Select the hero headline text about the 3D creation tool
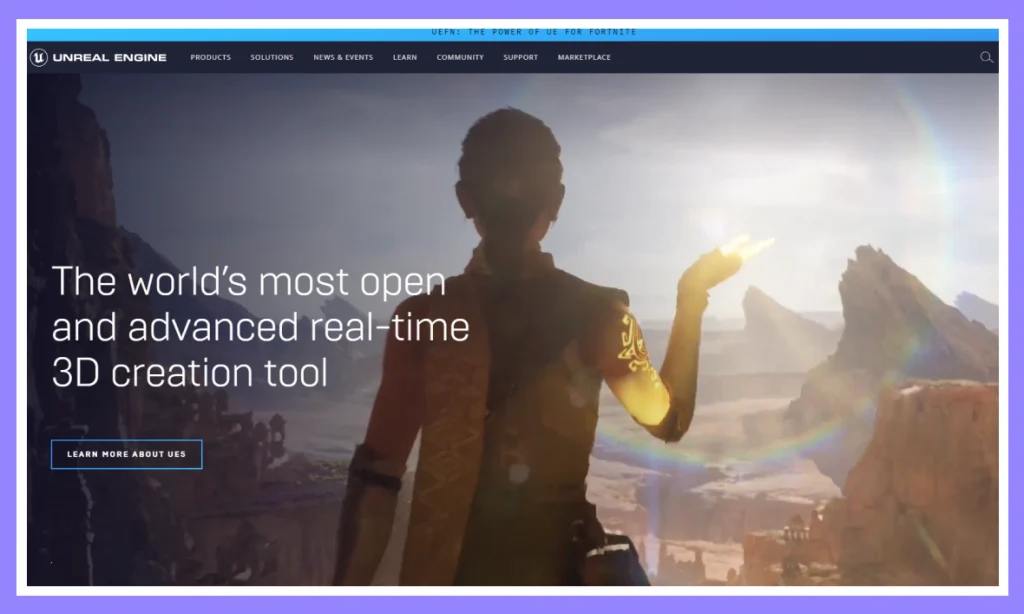The width and height of the screenshot is (1024, 614). (260, 326)
